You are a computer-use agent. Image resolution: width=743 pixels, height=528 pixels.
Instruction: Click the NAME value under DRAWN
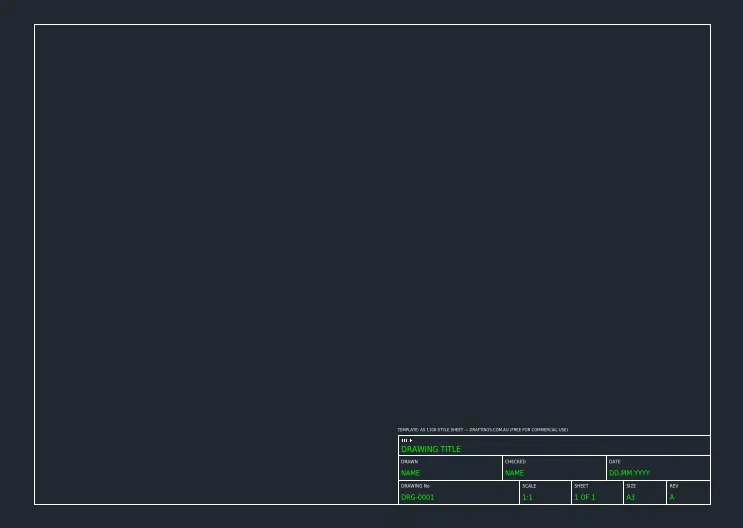[x=410, y=473]
